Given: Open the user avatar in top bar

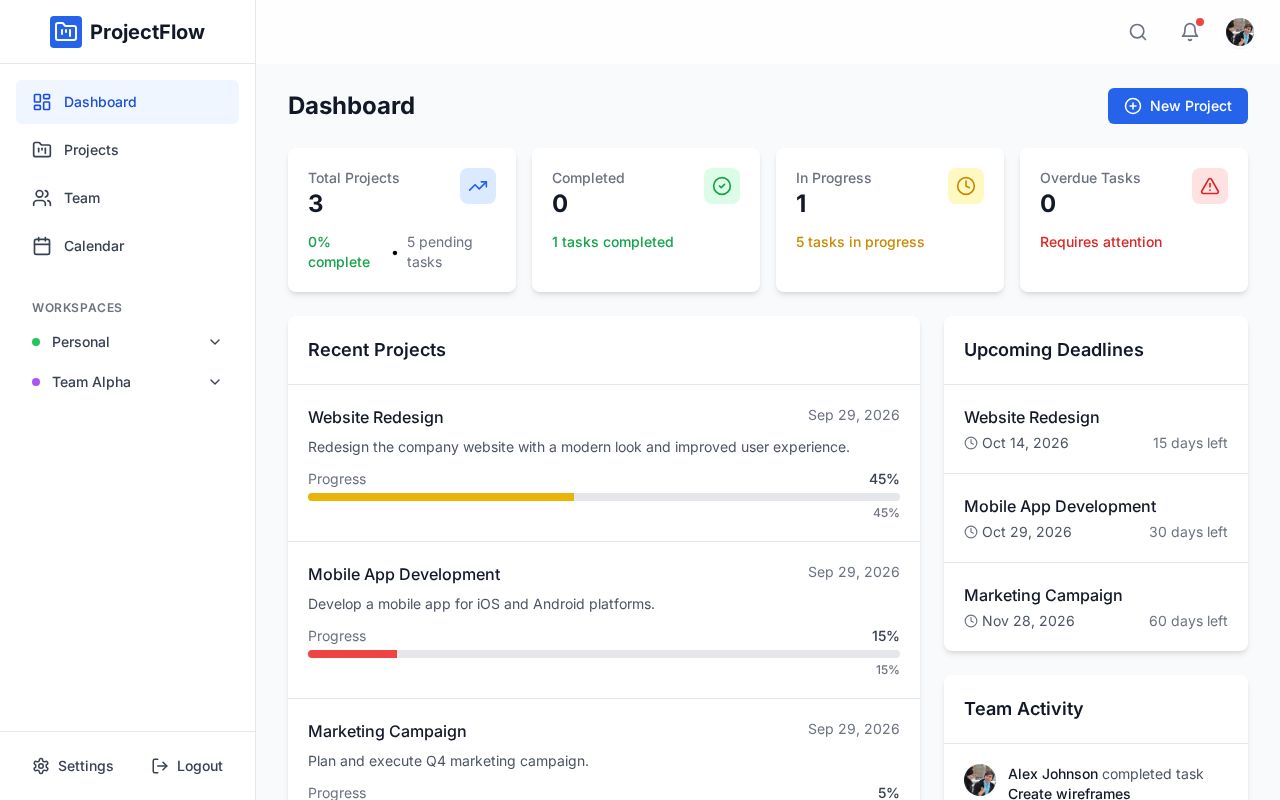Looking at the screenshot, I should coord(1240,32).
